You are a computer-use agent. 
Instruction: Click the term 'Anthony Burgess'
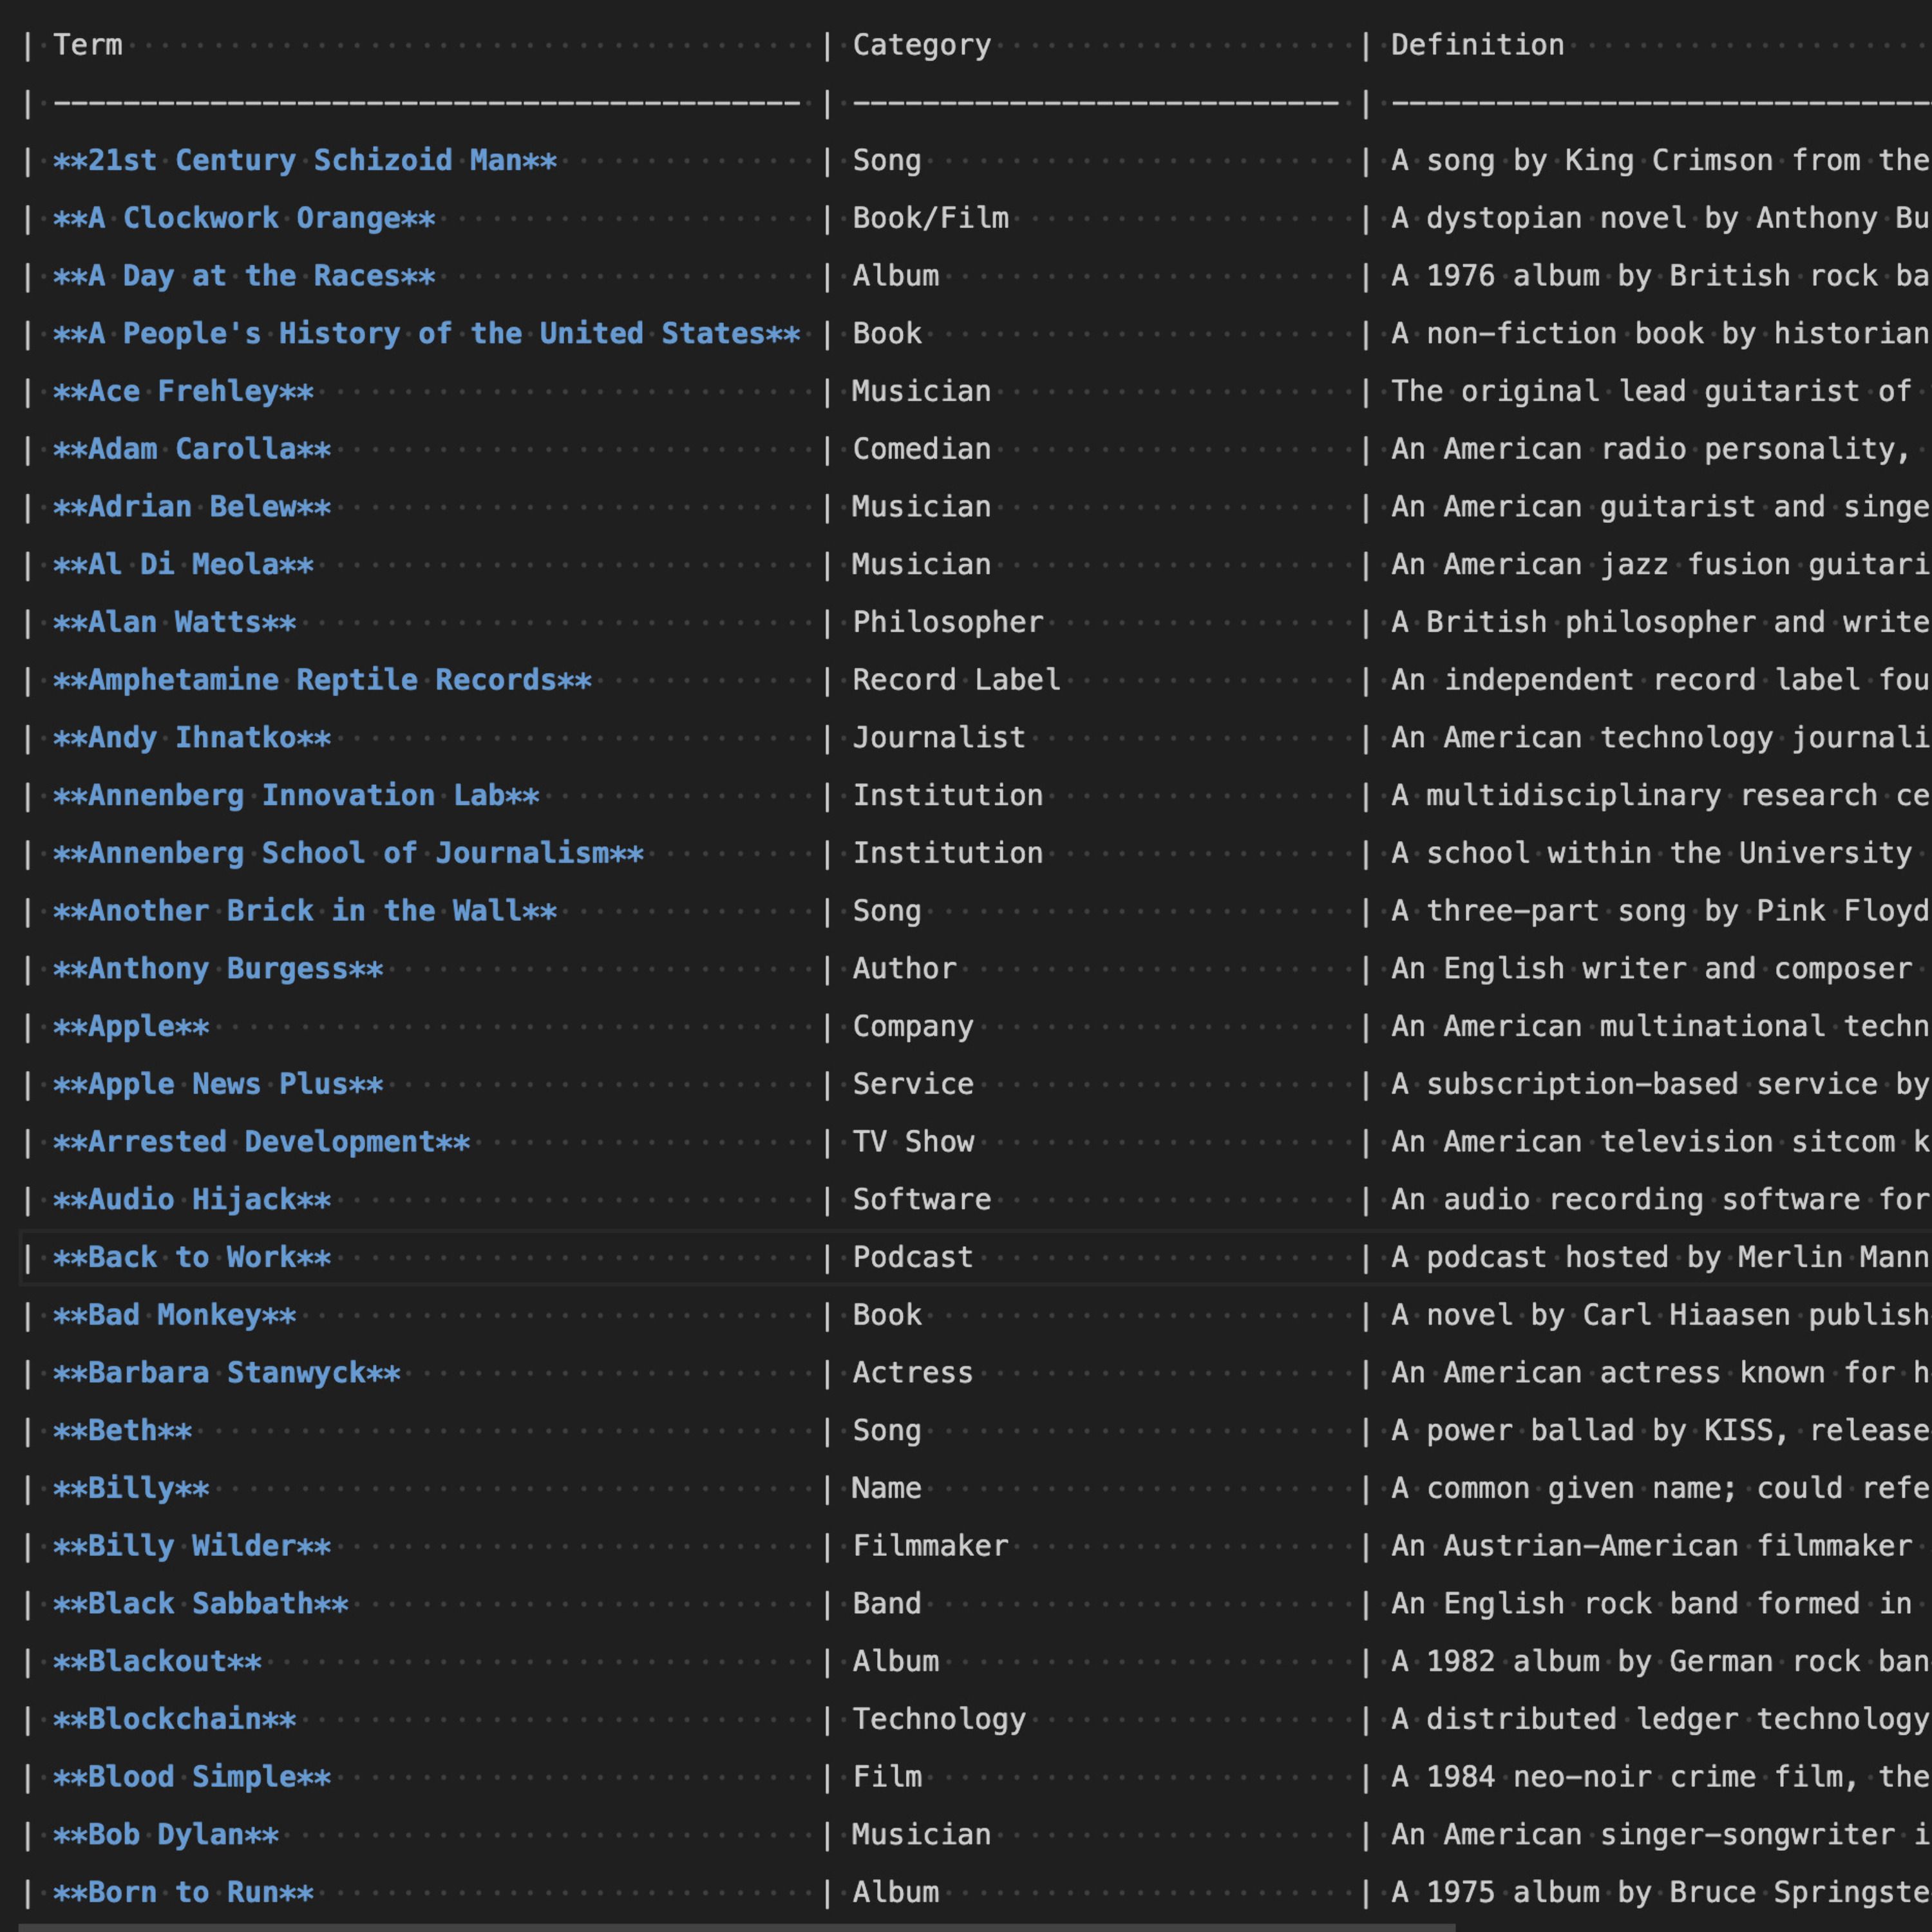point(218,969)
